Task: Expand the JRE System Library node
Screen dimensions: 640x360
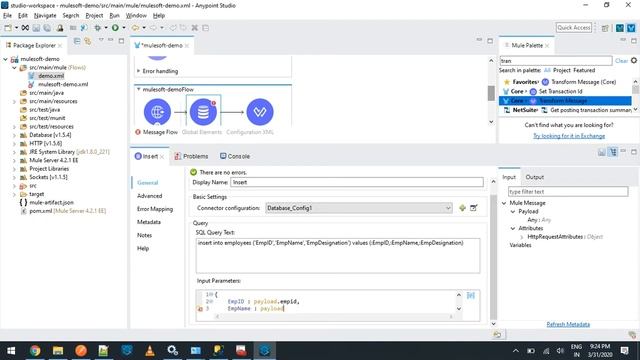Action: coord(14,152)
